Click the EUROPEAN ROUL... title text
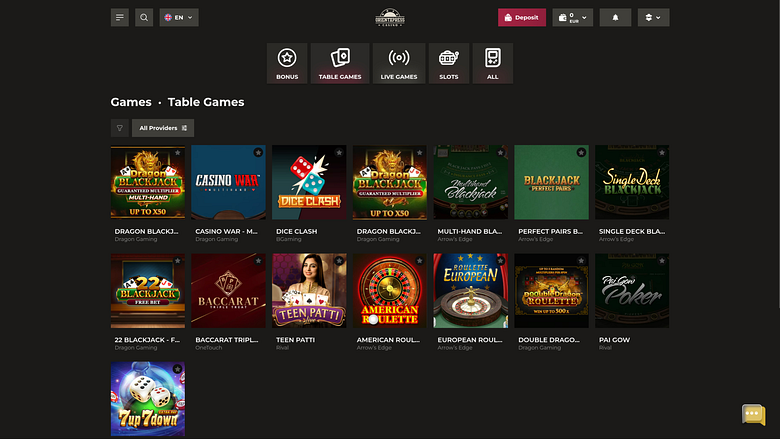Image resolution: width=780 pixels, height=439 pixels. point(470,340)
